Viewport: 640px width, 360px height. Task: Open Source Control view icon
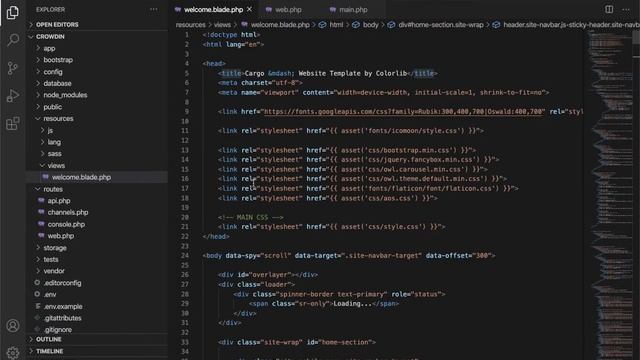click(x=13, y=68)
